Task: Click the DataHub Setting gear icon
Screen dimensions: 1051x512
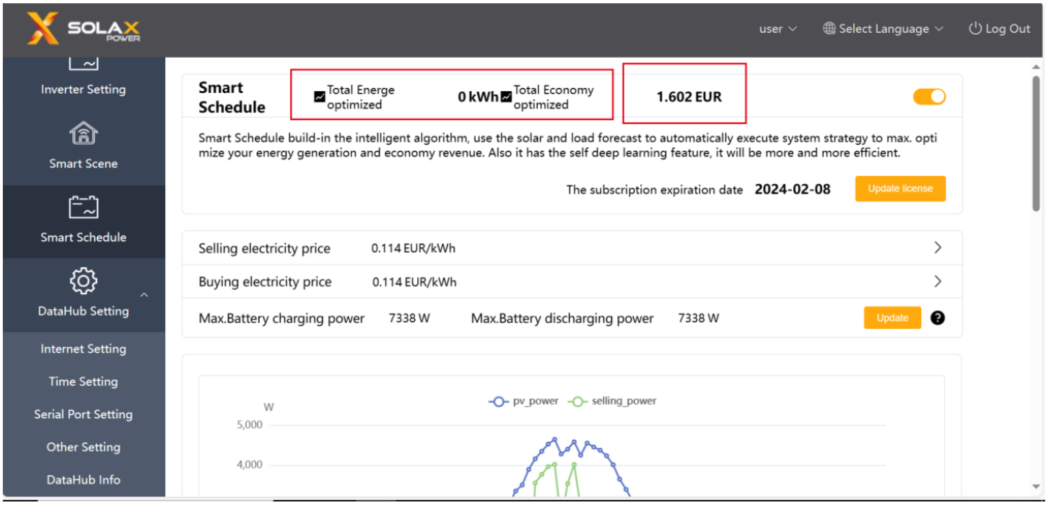Action: coord(83,281)
